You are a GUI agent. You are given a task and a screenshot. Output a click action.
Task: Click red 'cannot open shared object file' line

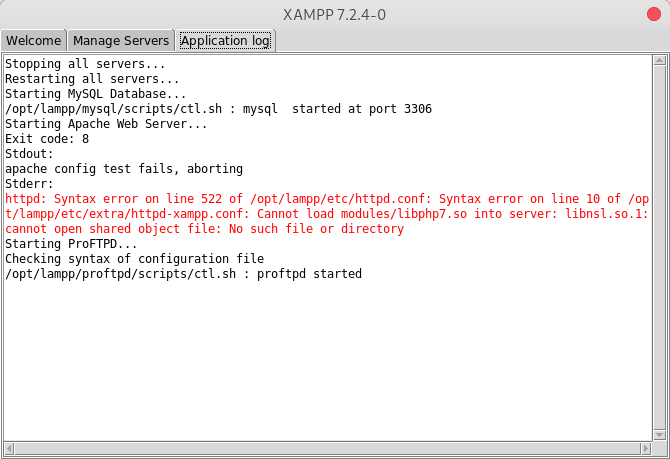pyautogui.click(x=204, y=229)
